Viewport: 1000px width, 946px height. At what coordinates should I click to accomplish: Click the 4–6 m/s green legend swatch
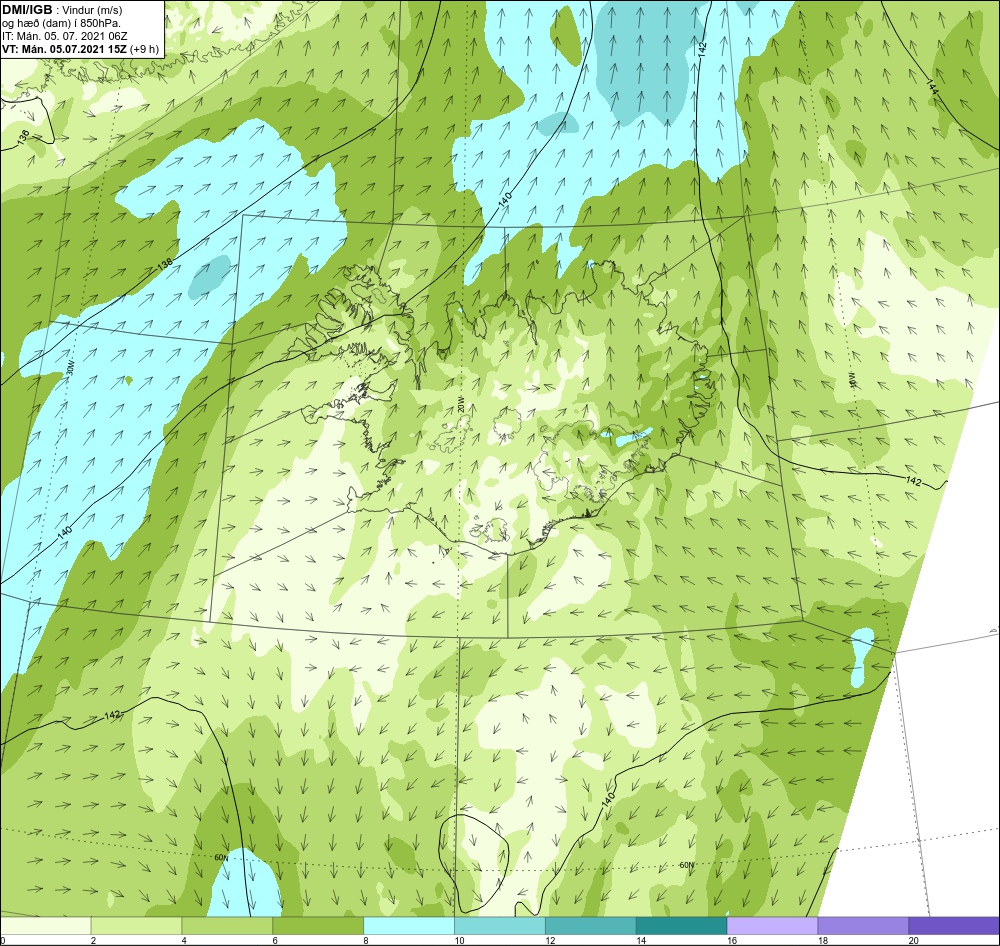point(227,926)
